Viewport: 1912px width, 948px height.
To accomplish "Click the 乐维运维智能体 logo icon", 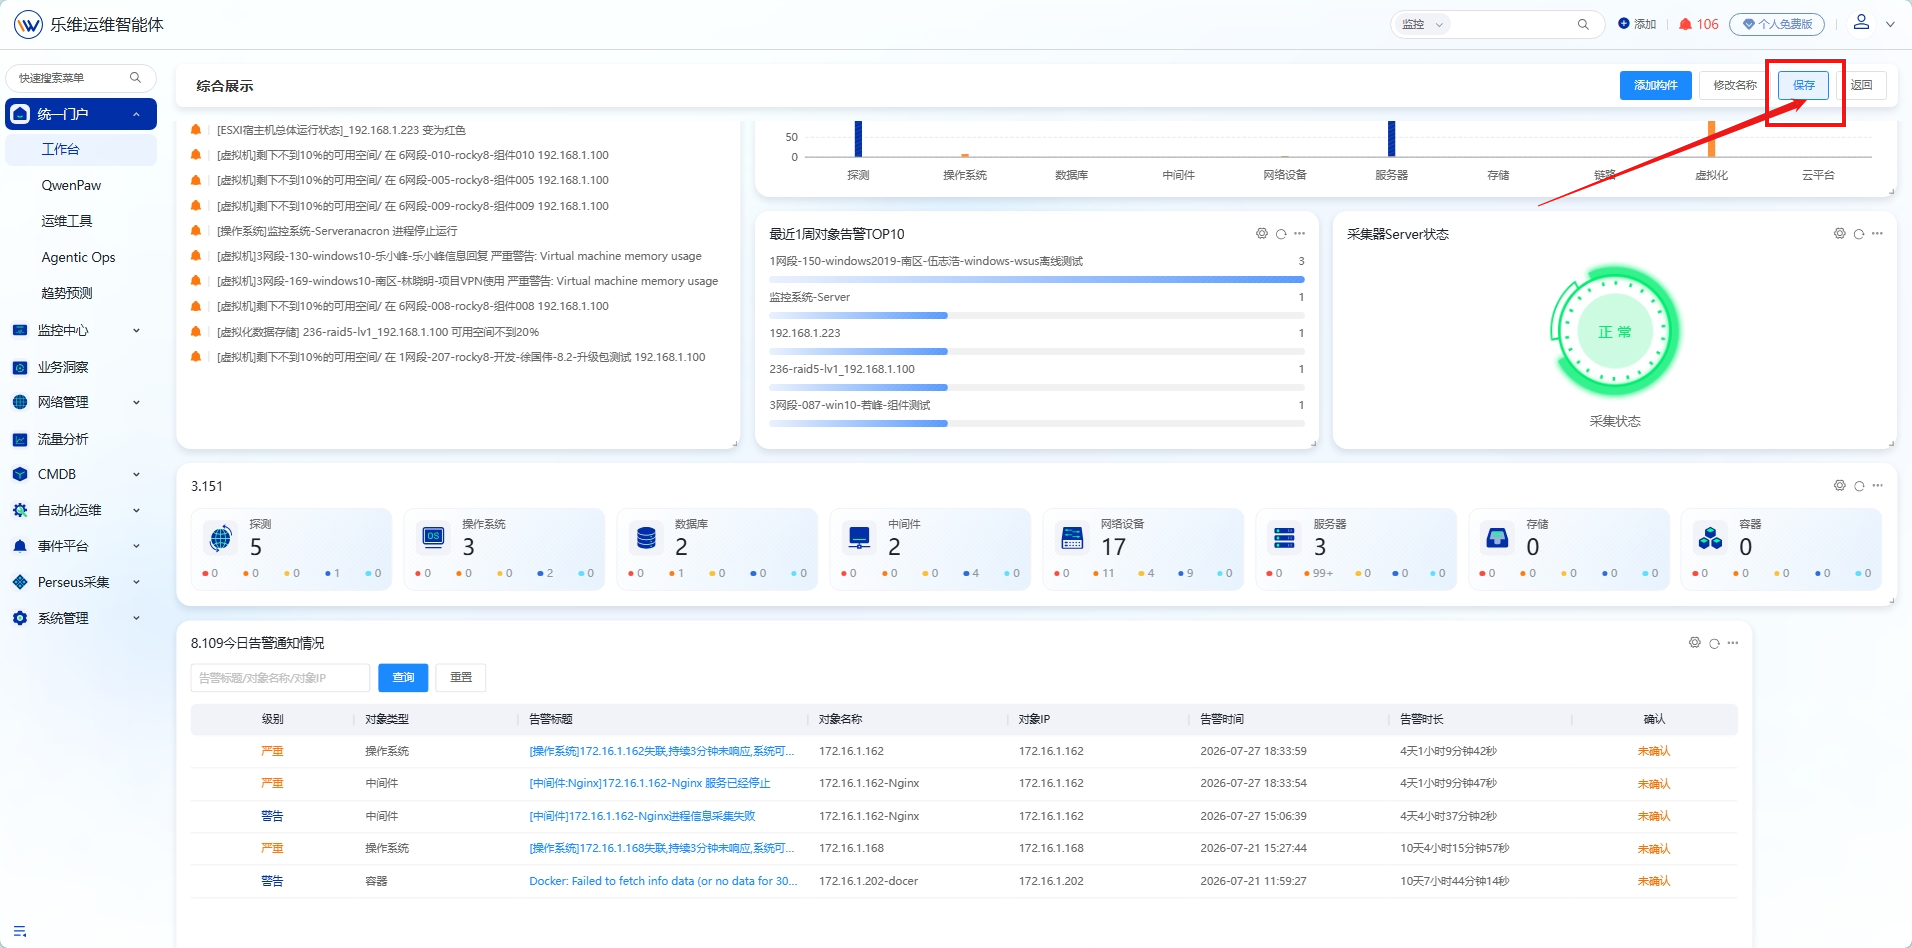I will pyautogui.click(x=28, y=24).
